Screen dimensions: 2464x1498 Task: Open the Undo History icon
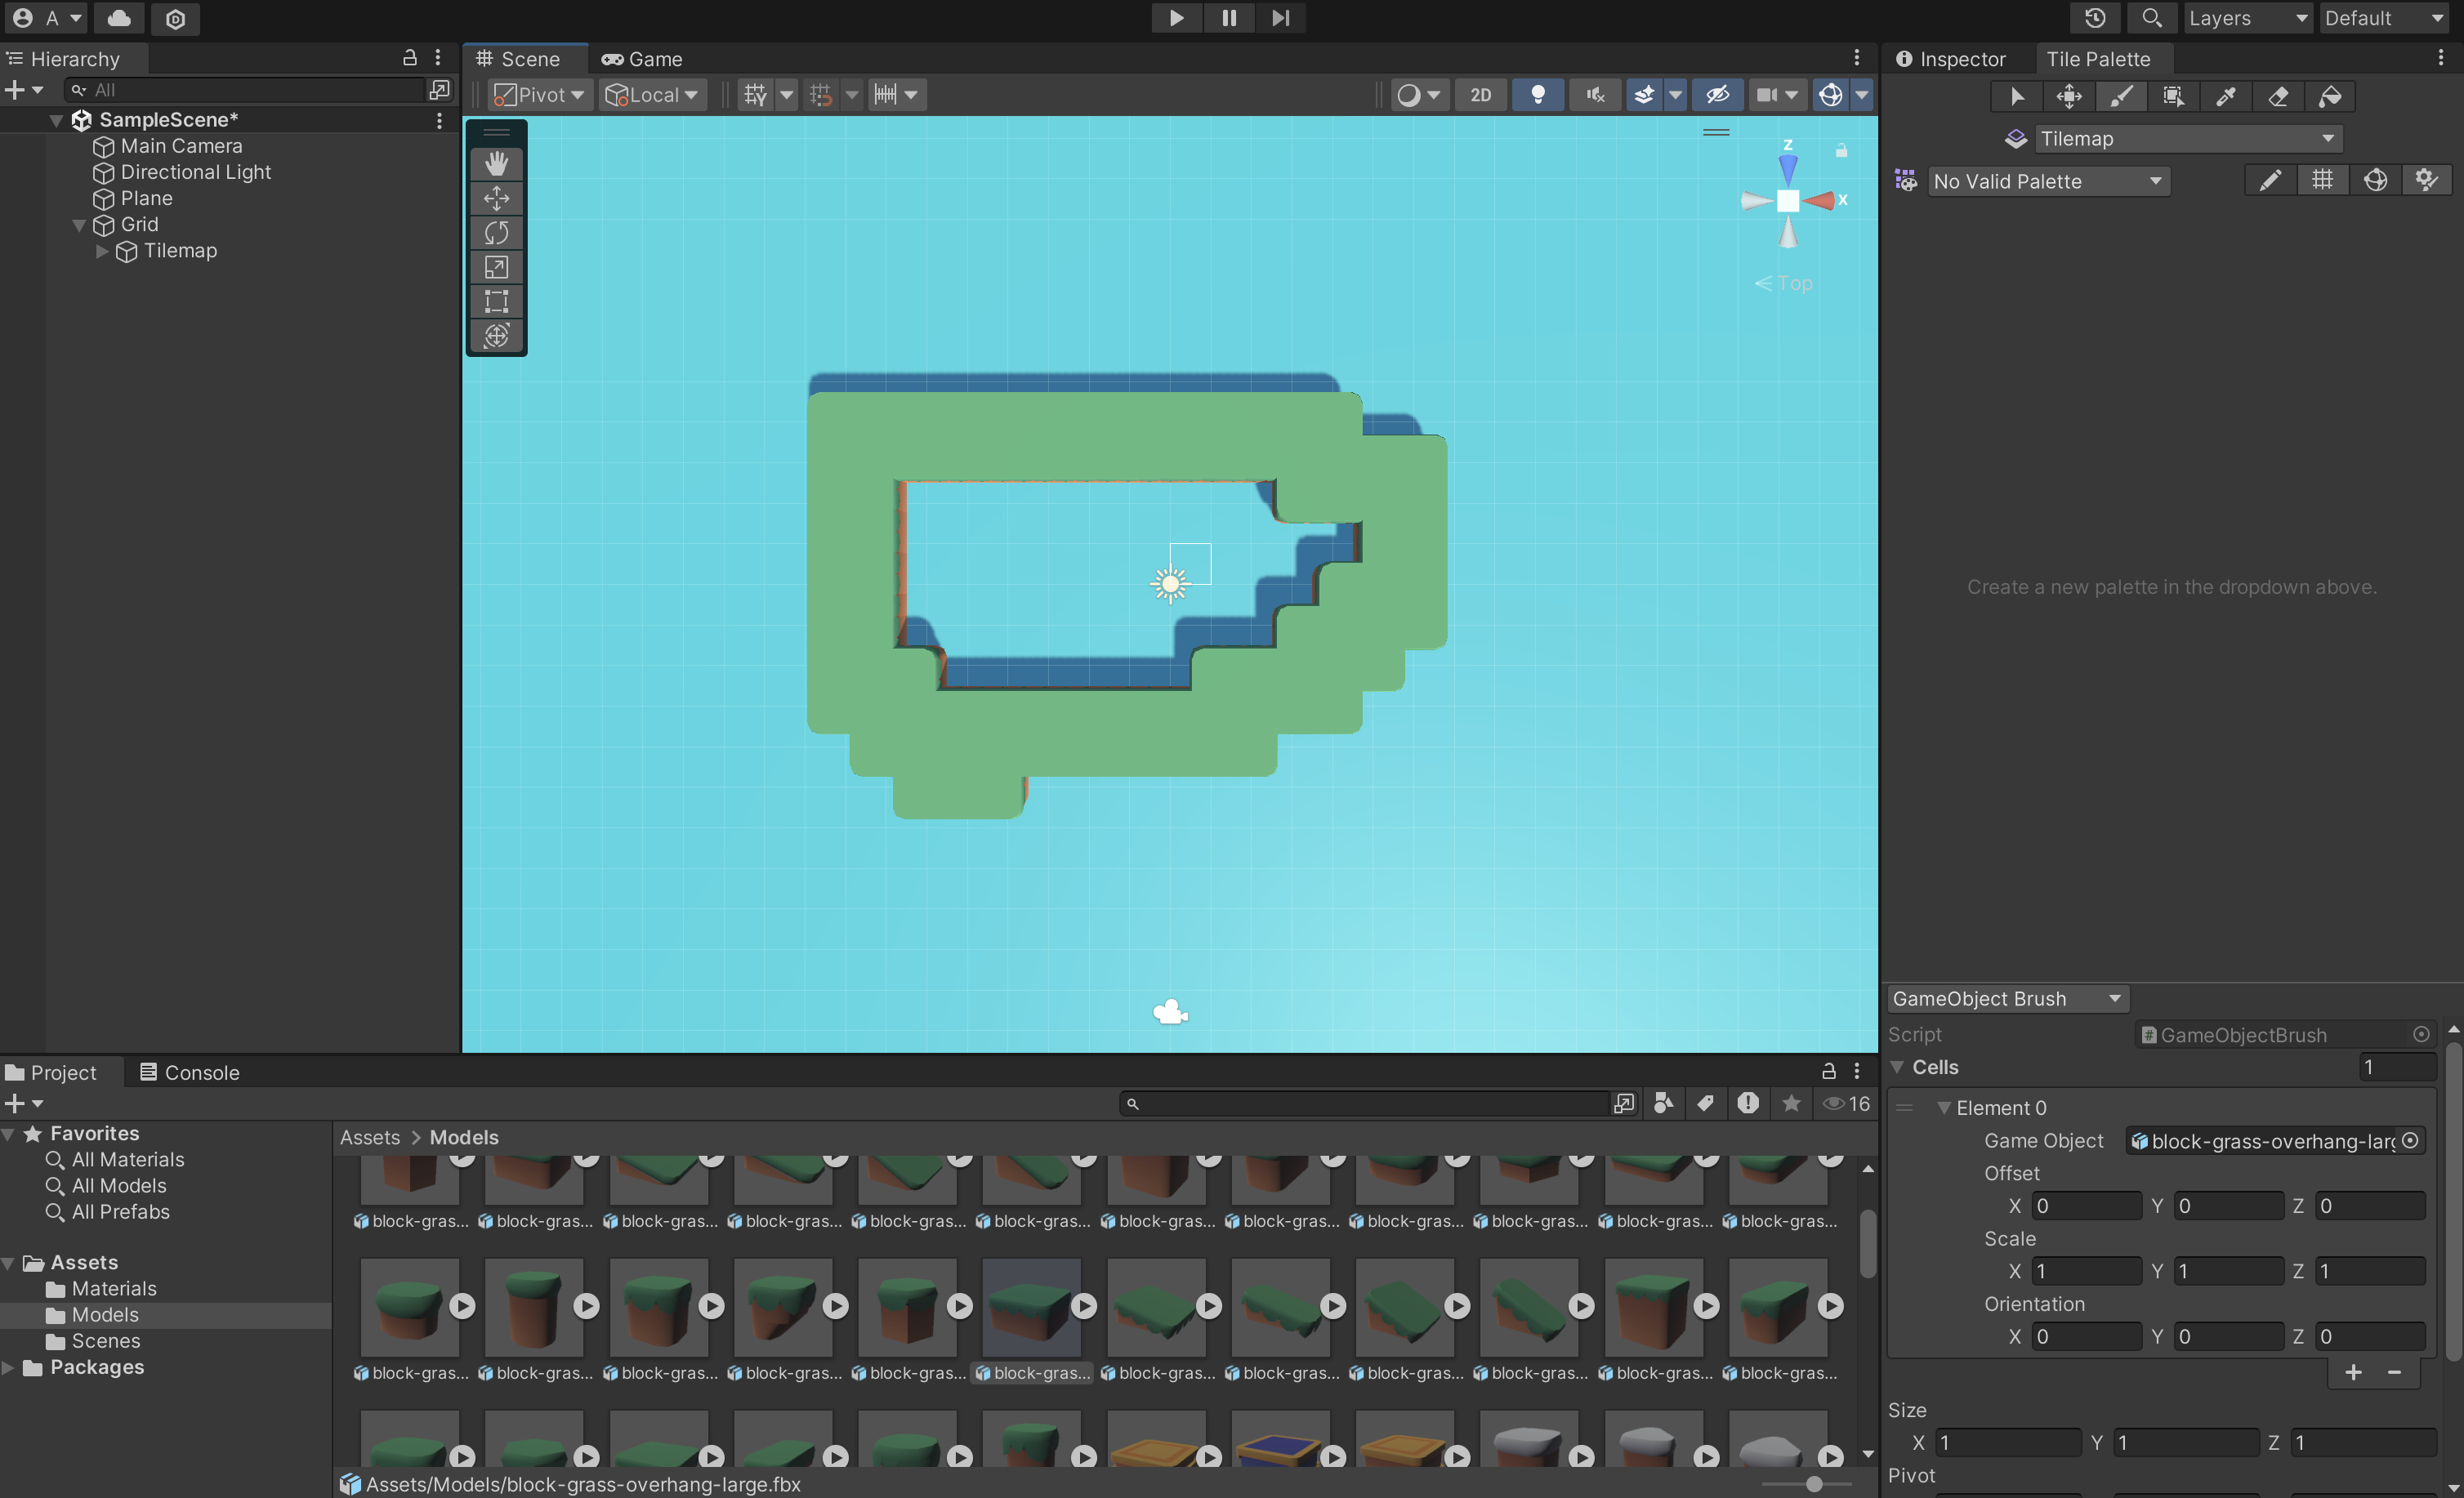2095,18
